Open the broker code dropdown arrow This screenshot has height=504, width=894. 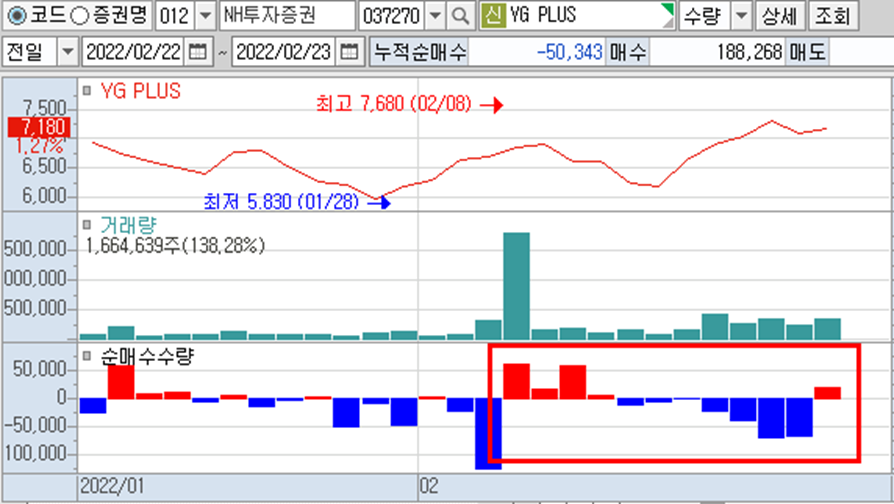click(x=205, y=15)
